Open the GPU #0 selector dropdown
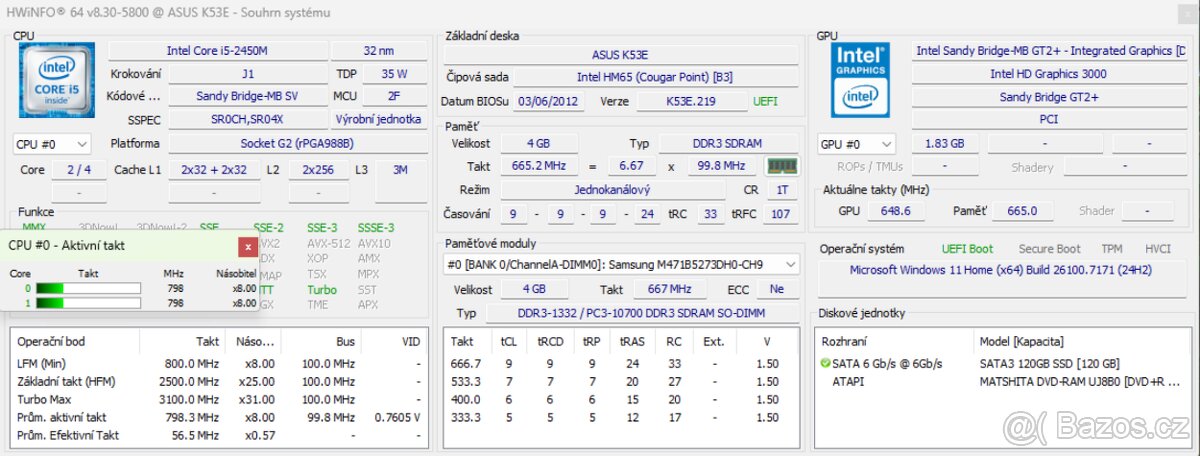Image resolution: width=1200 pixels, height=456 pixels. coord(857,144)
